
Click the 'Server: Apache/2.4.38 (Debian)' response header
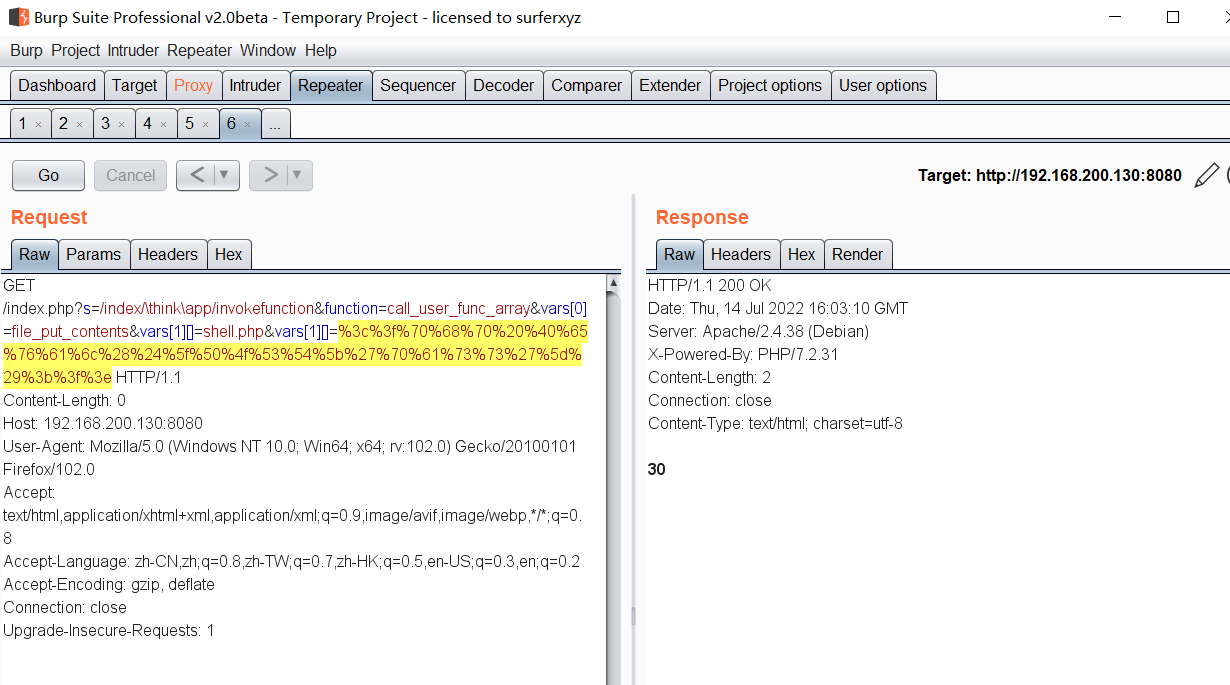(x=759, y=331)
